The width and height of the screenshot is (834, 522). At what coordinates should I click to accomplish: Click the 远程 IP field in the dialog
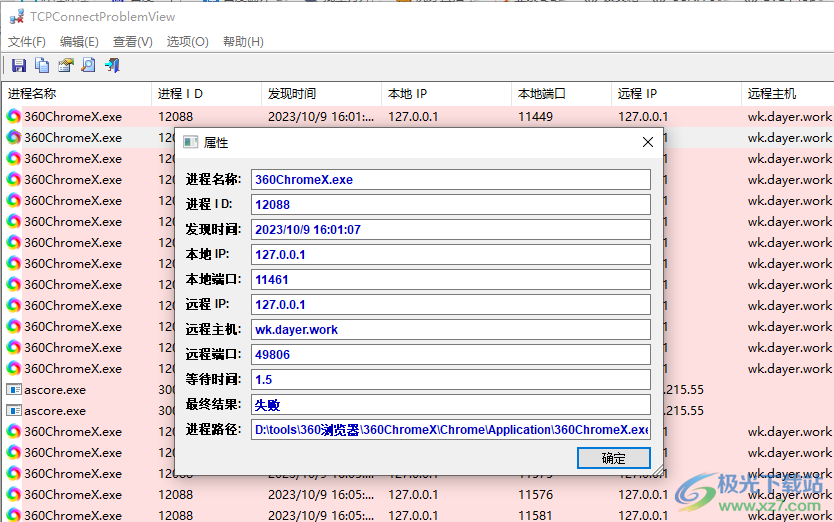pyautogui.click(x=451, y=304)
